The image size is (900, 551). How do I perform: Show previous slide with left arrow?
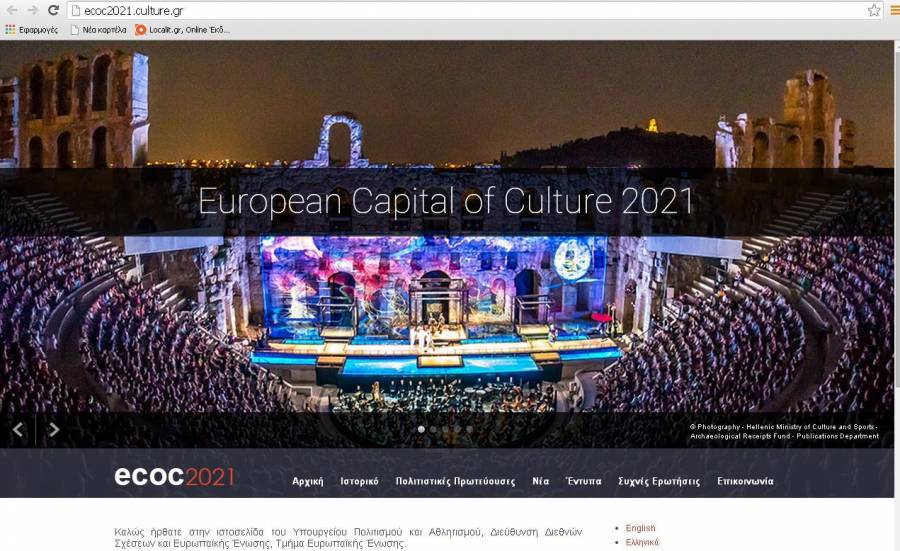(18, 430)
